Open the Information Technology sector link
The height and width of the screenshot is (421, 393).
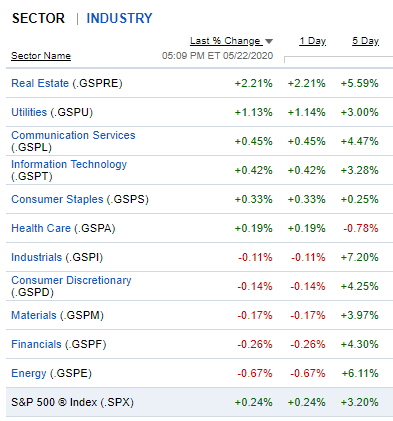[x=69, y=164]
